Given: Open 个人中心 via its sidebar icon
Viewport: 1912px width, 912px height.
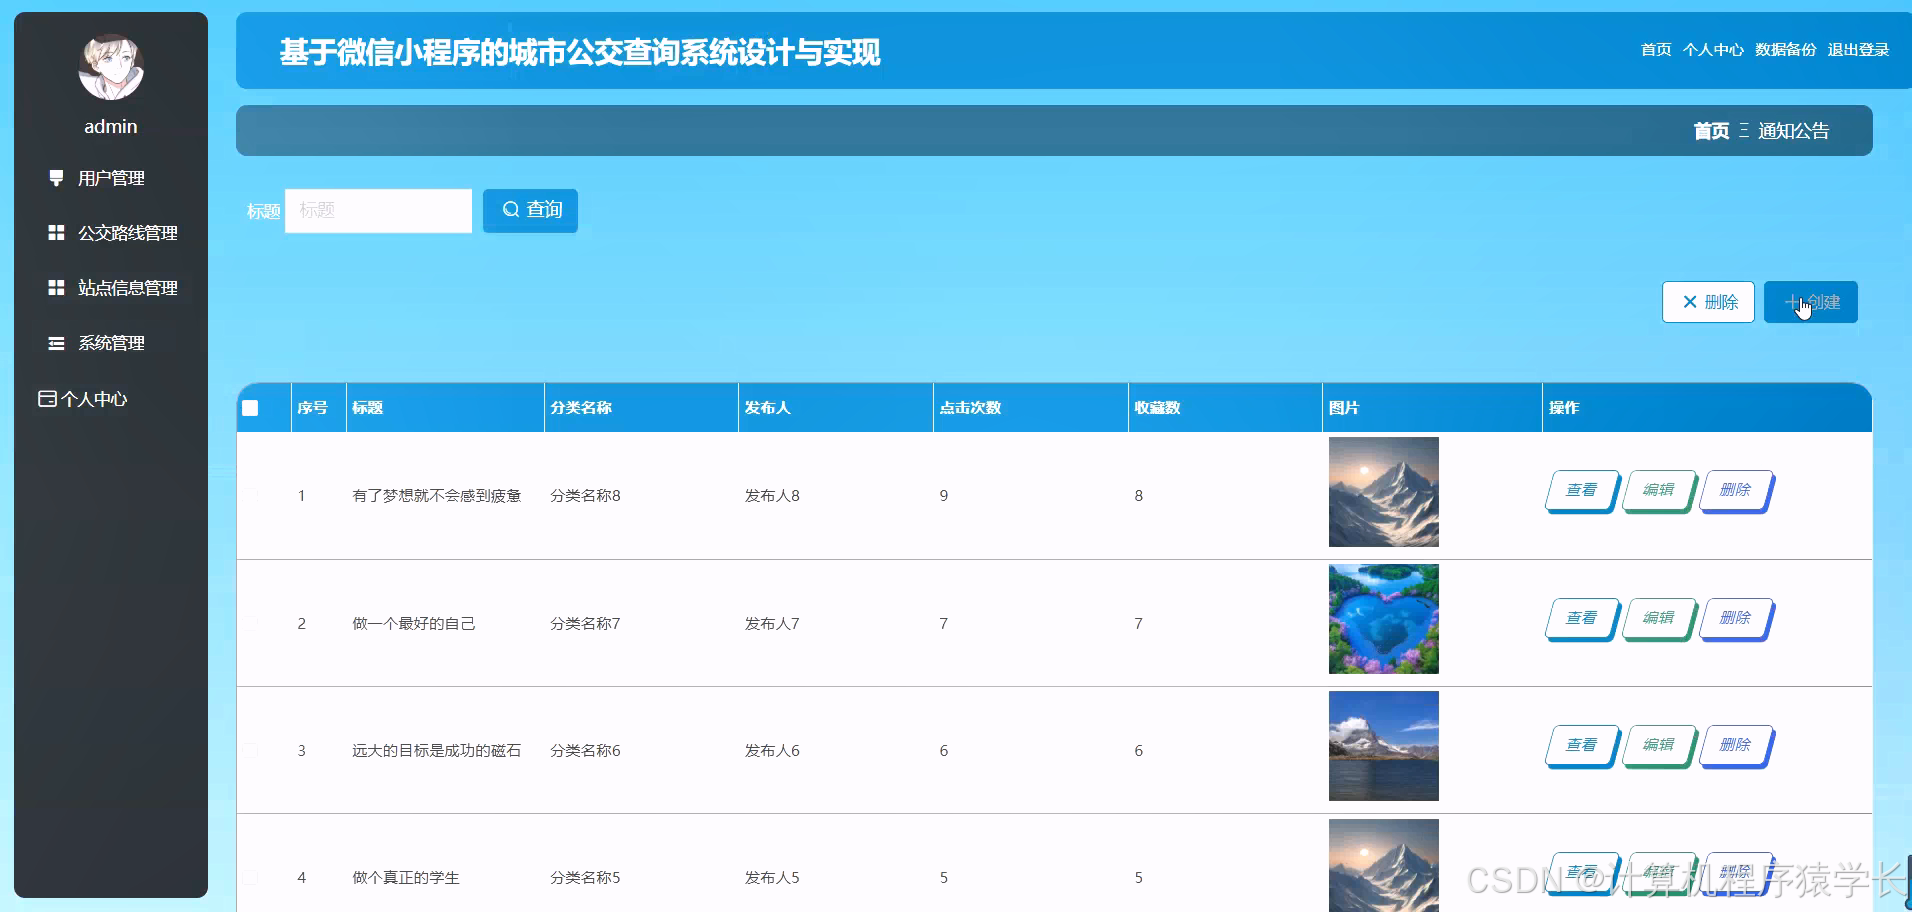Looking at the screenshot, I should coord(45,398).
